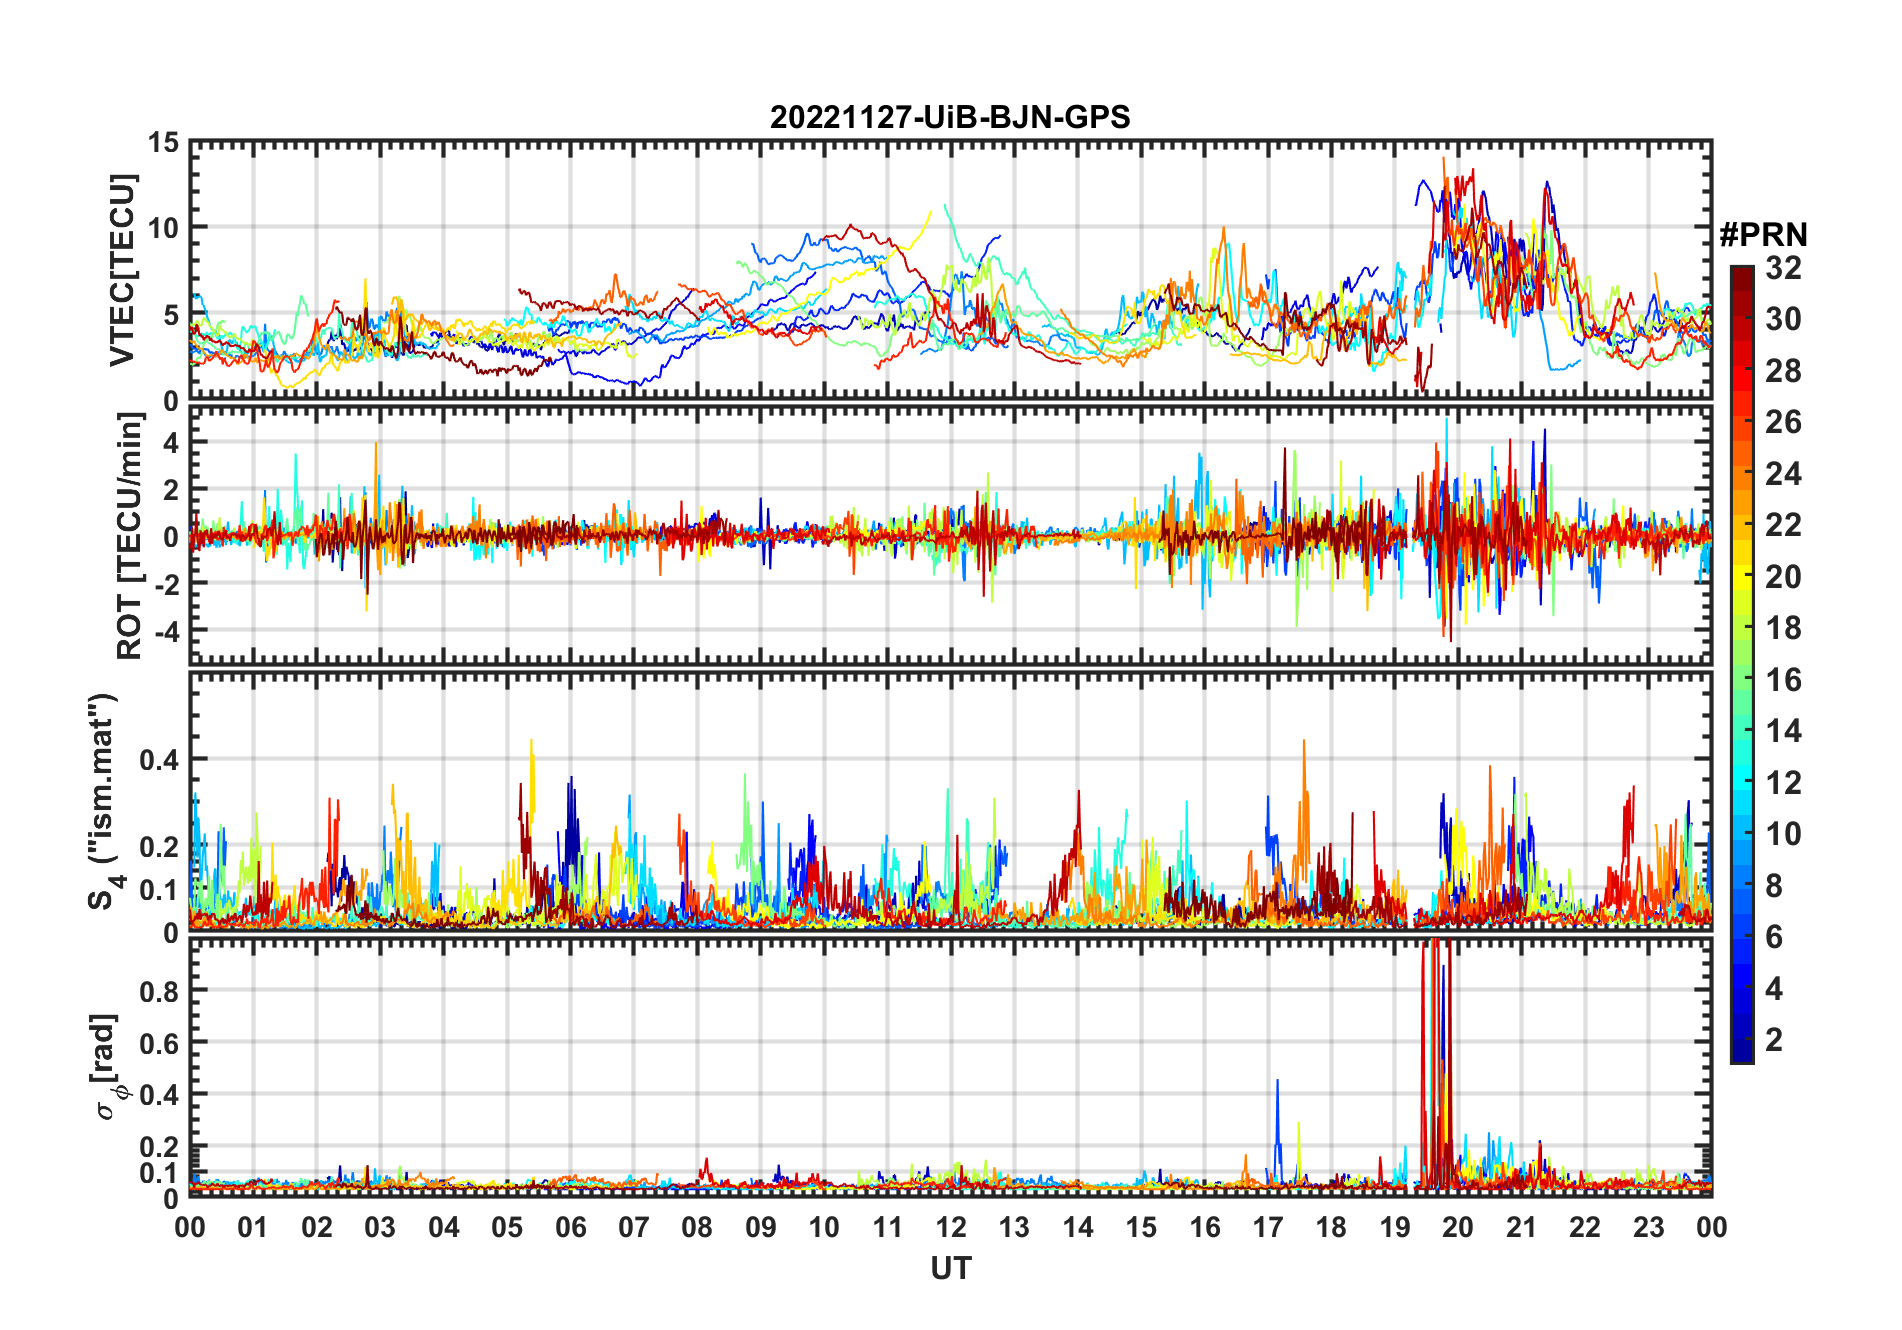
Task: Click colorbar tick label 24
Action: click(1783, 474)
